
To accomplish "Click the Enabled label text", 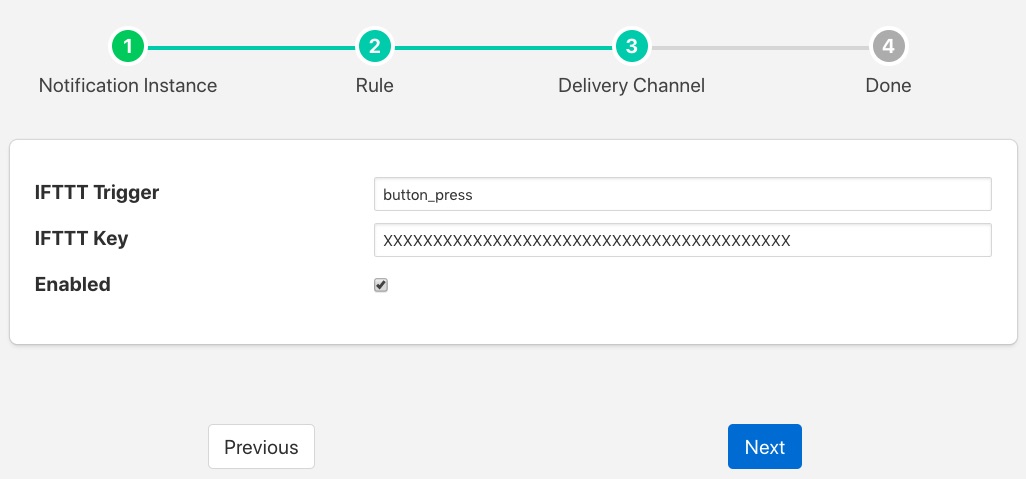I will pos(72,284).
